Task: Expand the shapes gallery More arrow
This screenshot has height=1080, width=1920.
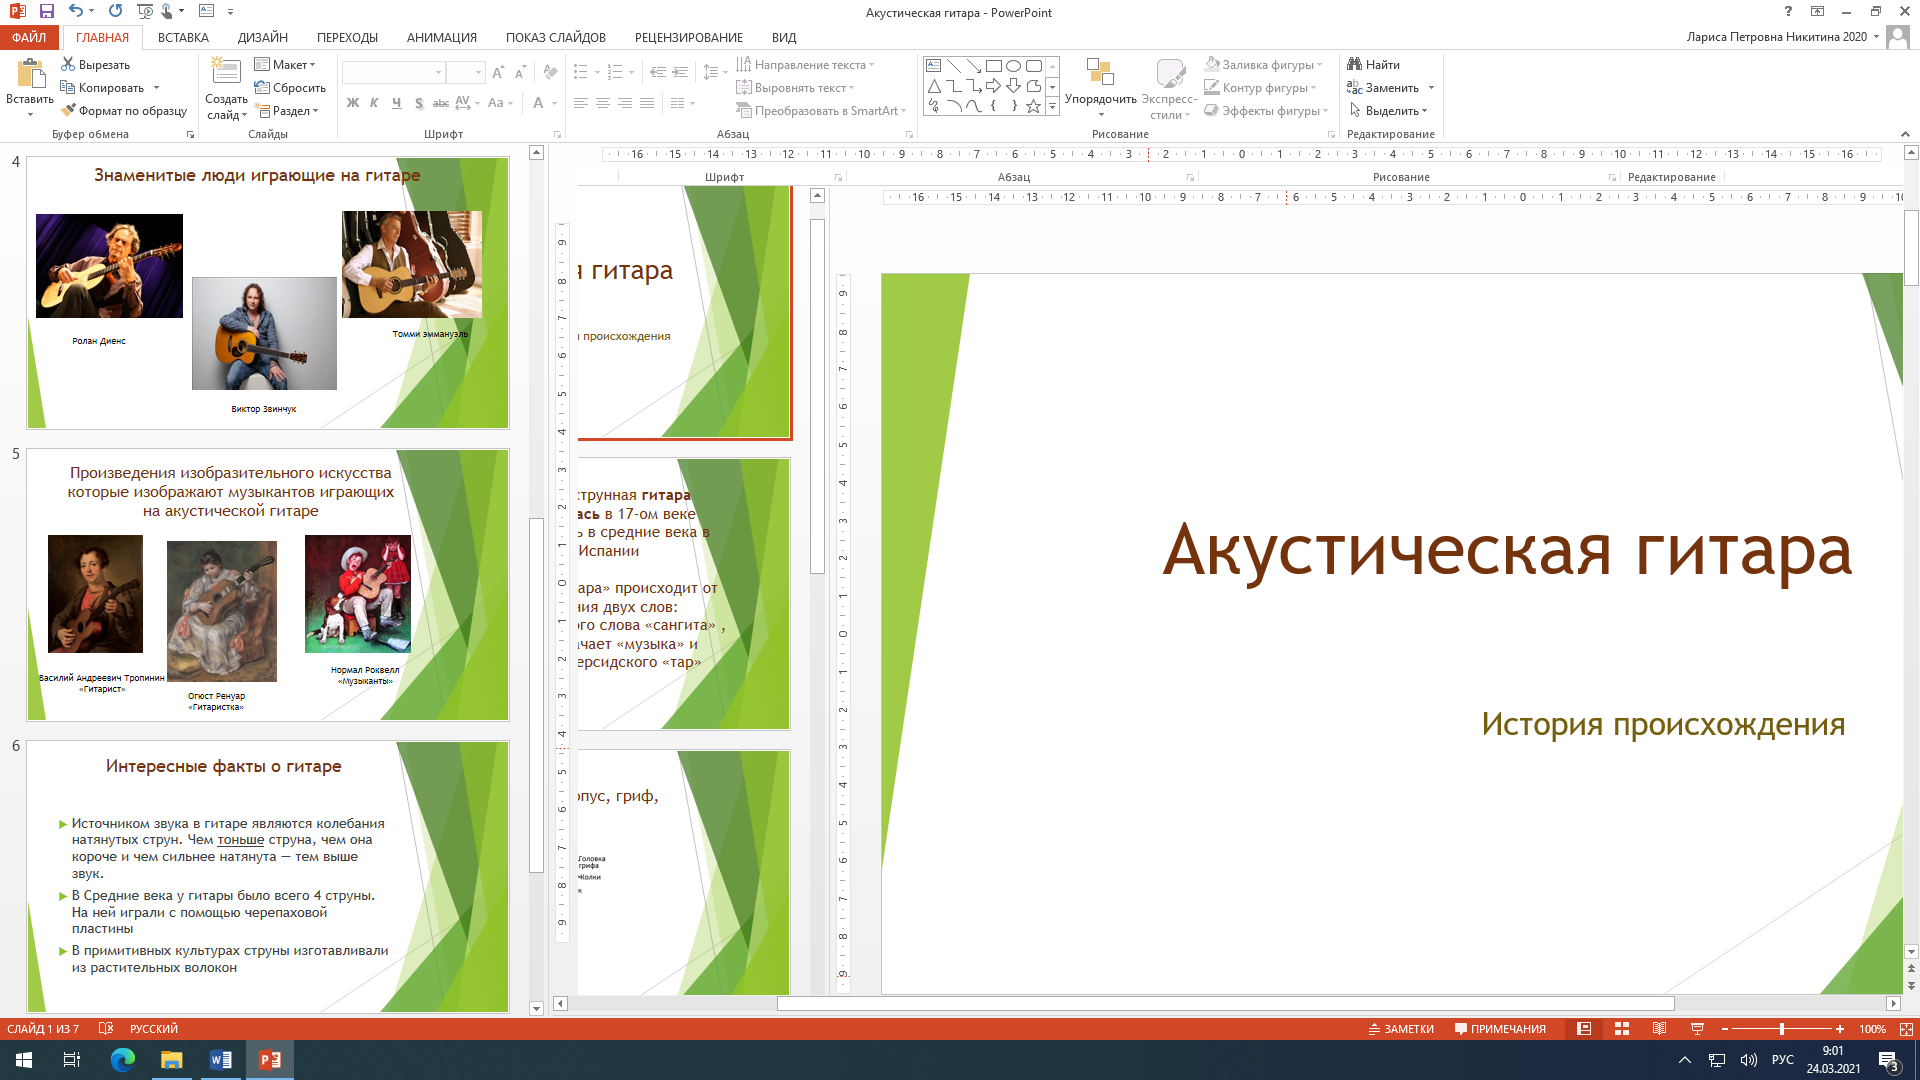Action: click(1052, 106)
